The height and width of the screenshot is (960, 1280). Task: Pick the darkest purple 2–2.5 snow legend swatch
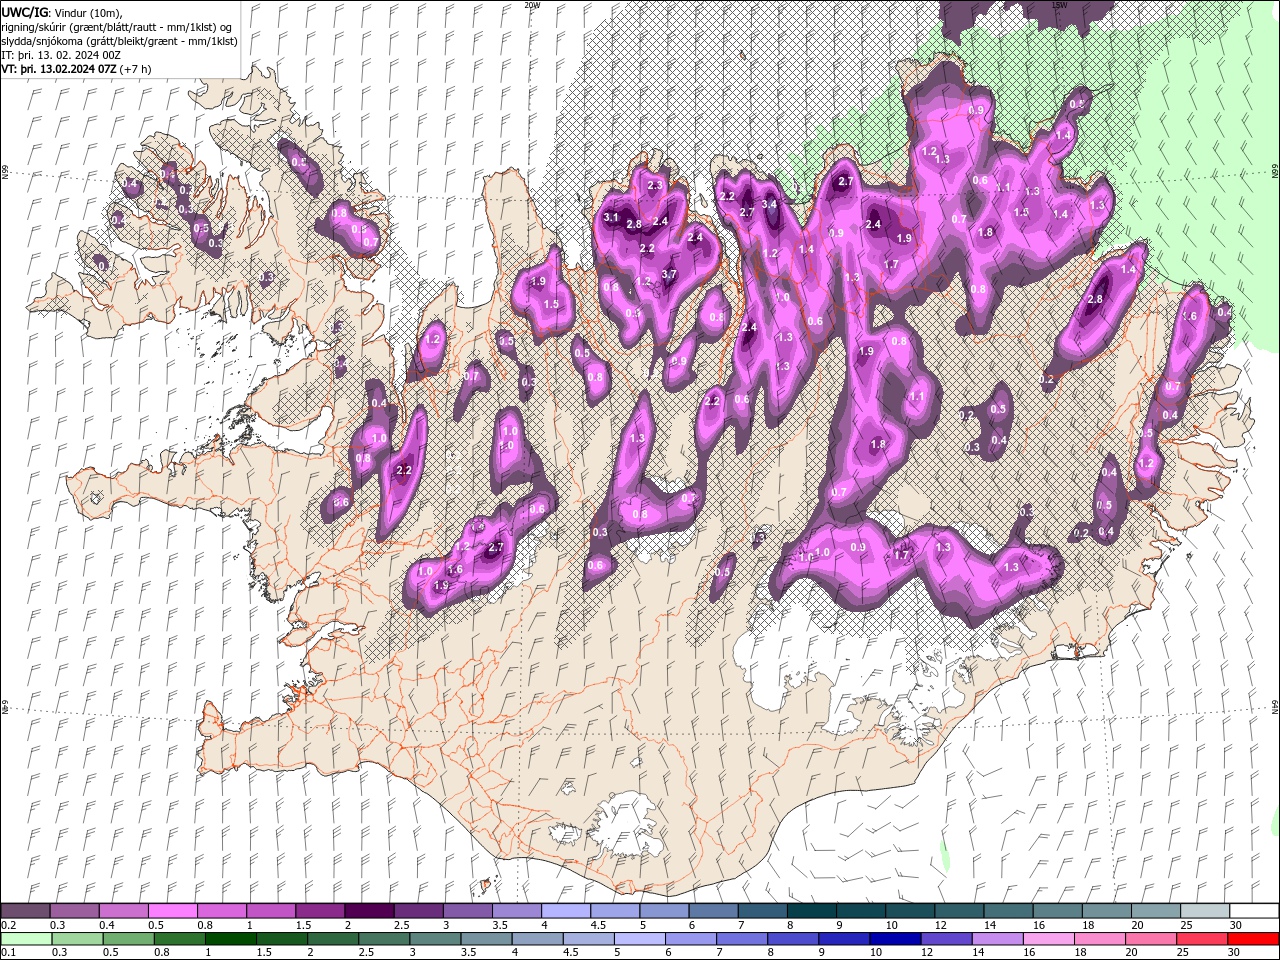(x=368, y=911)
